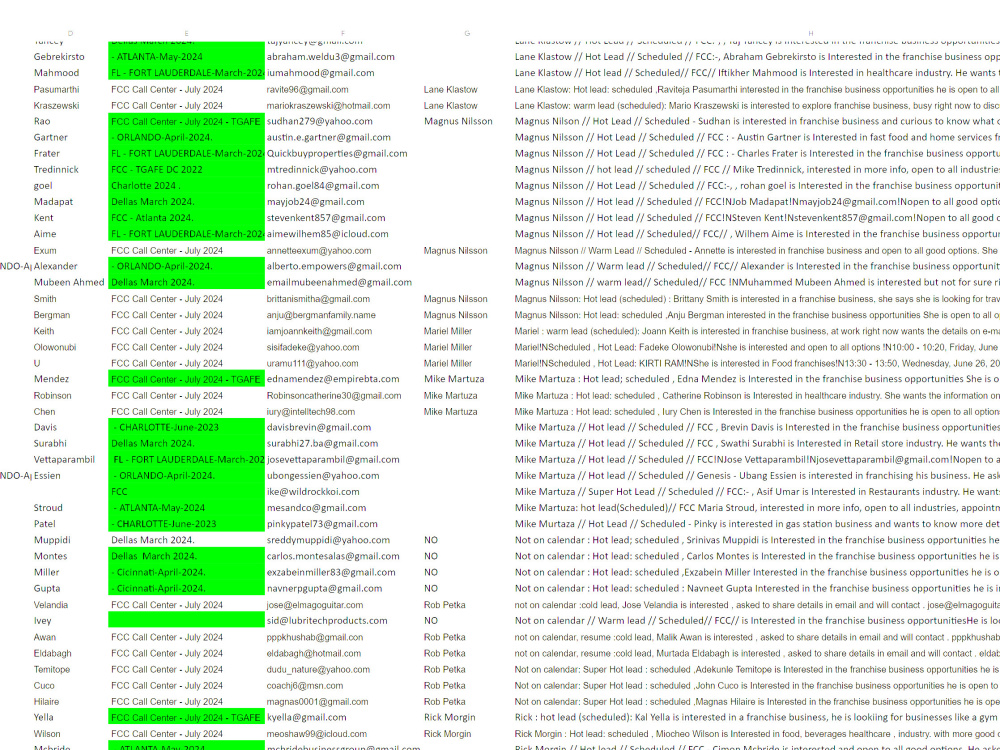The height and width of the screenshot is (750, 1000).
Task: Click email uramu111@yahoo.com
Action: (x=312, y=364)
